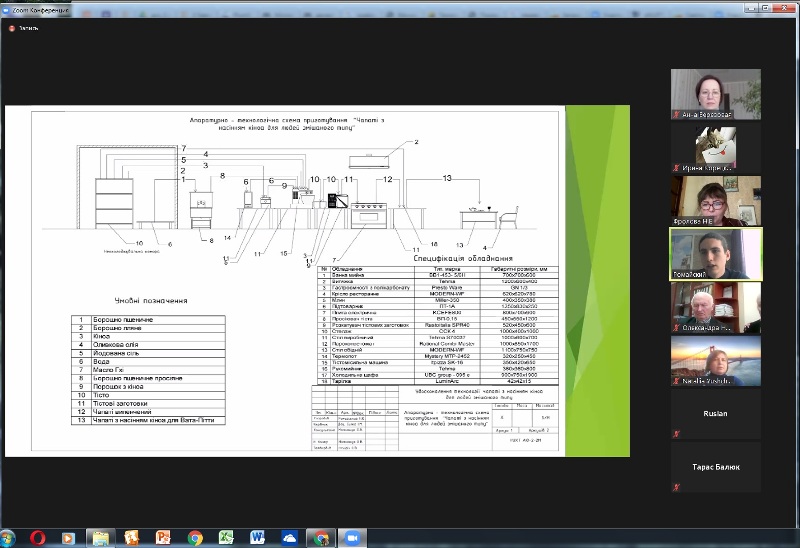Click muted mic icon on cat avatar tile

pyautogui.click(x=677, y=168)
